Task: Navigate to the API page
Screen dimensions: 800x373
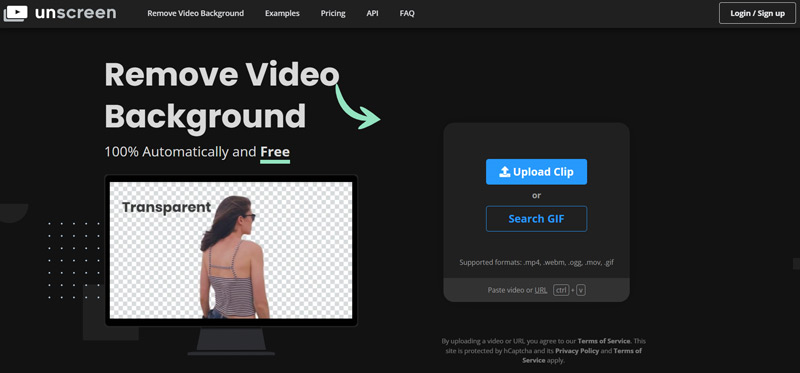Action: [372, 13]
